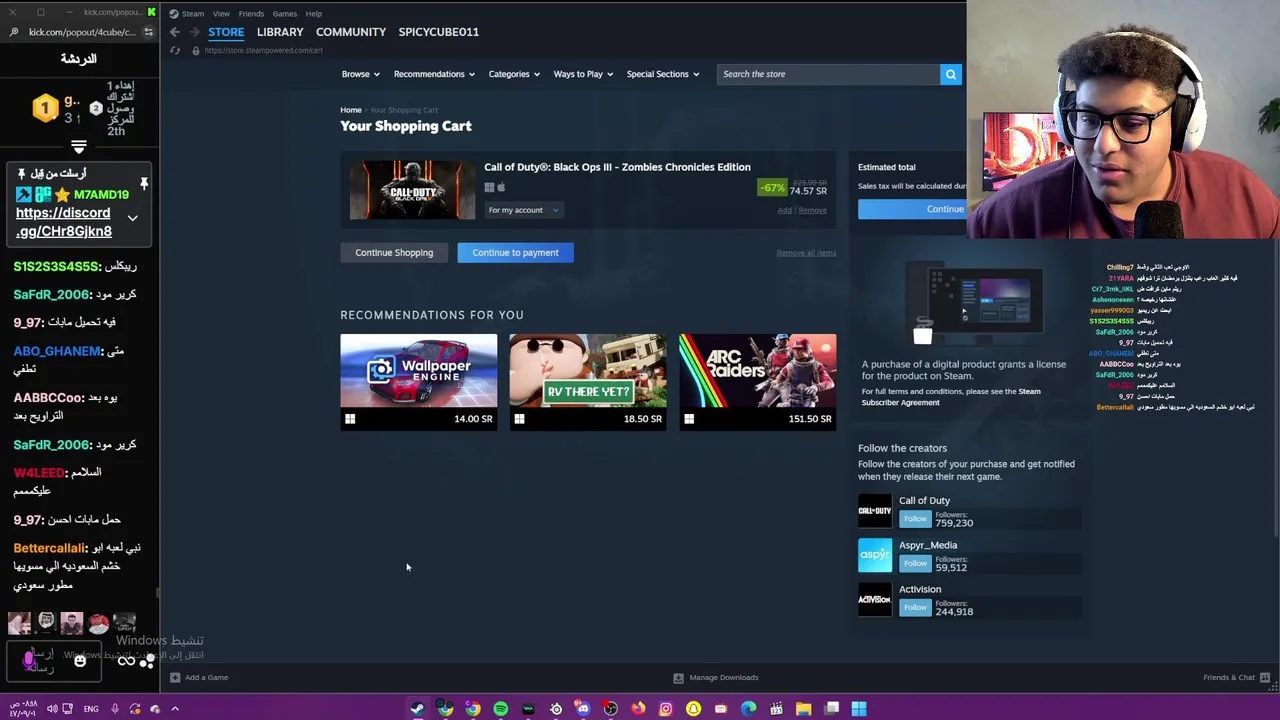Open Instagram from the taskbar
The height and width of the screenshot is (720, 1280).
point(665,708)
